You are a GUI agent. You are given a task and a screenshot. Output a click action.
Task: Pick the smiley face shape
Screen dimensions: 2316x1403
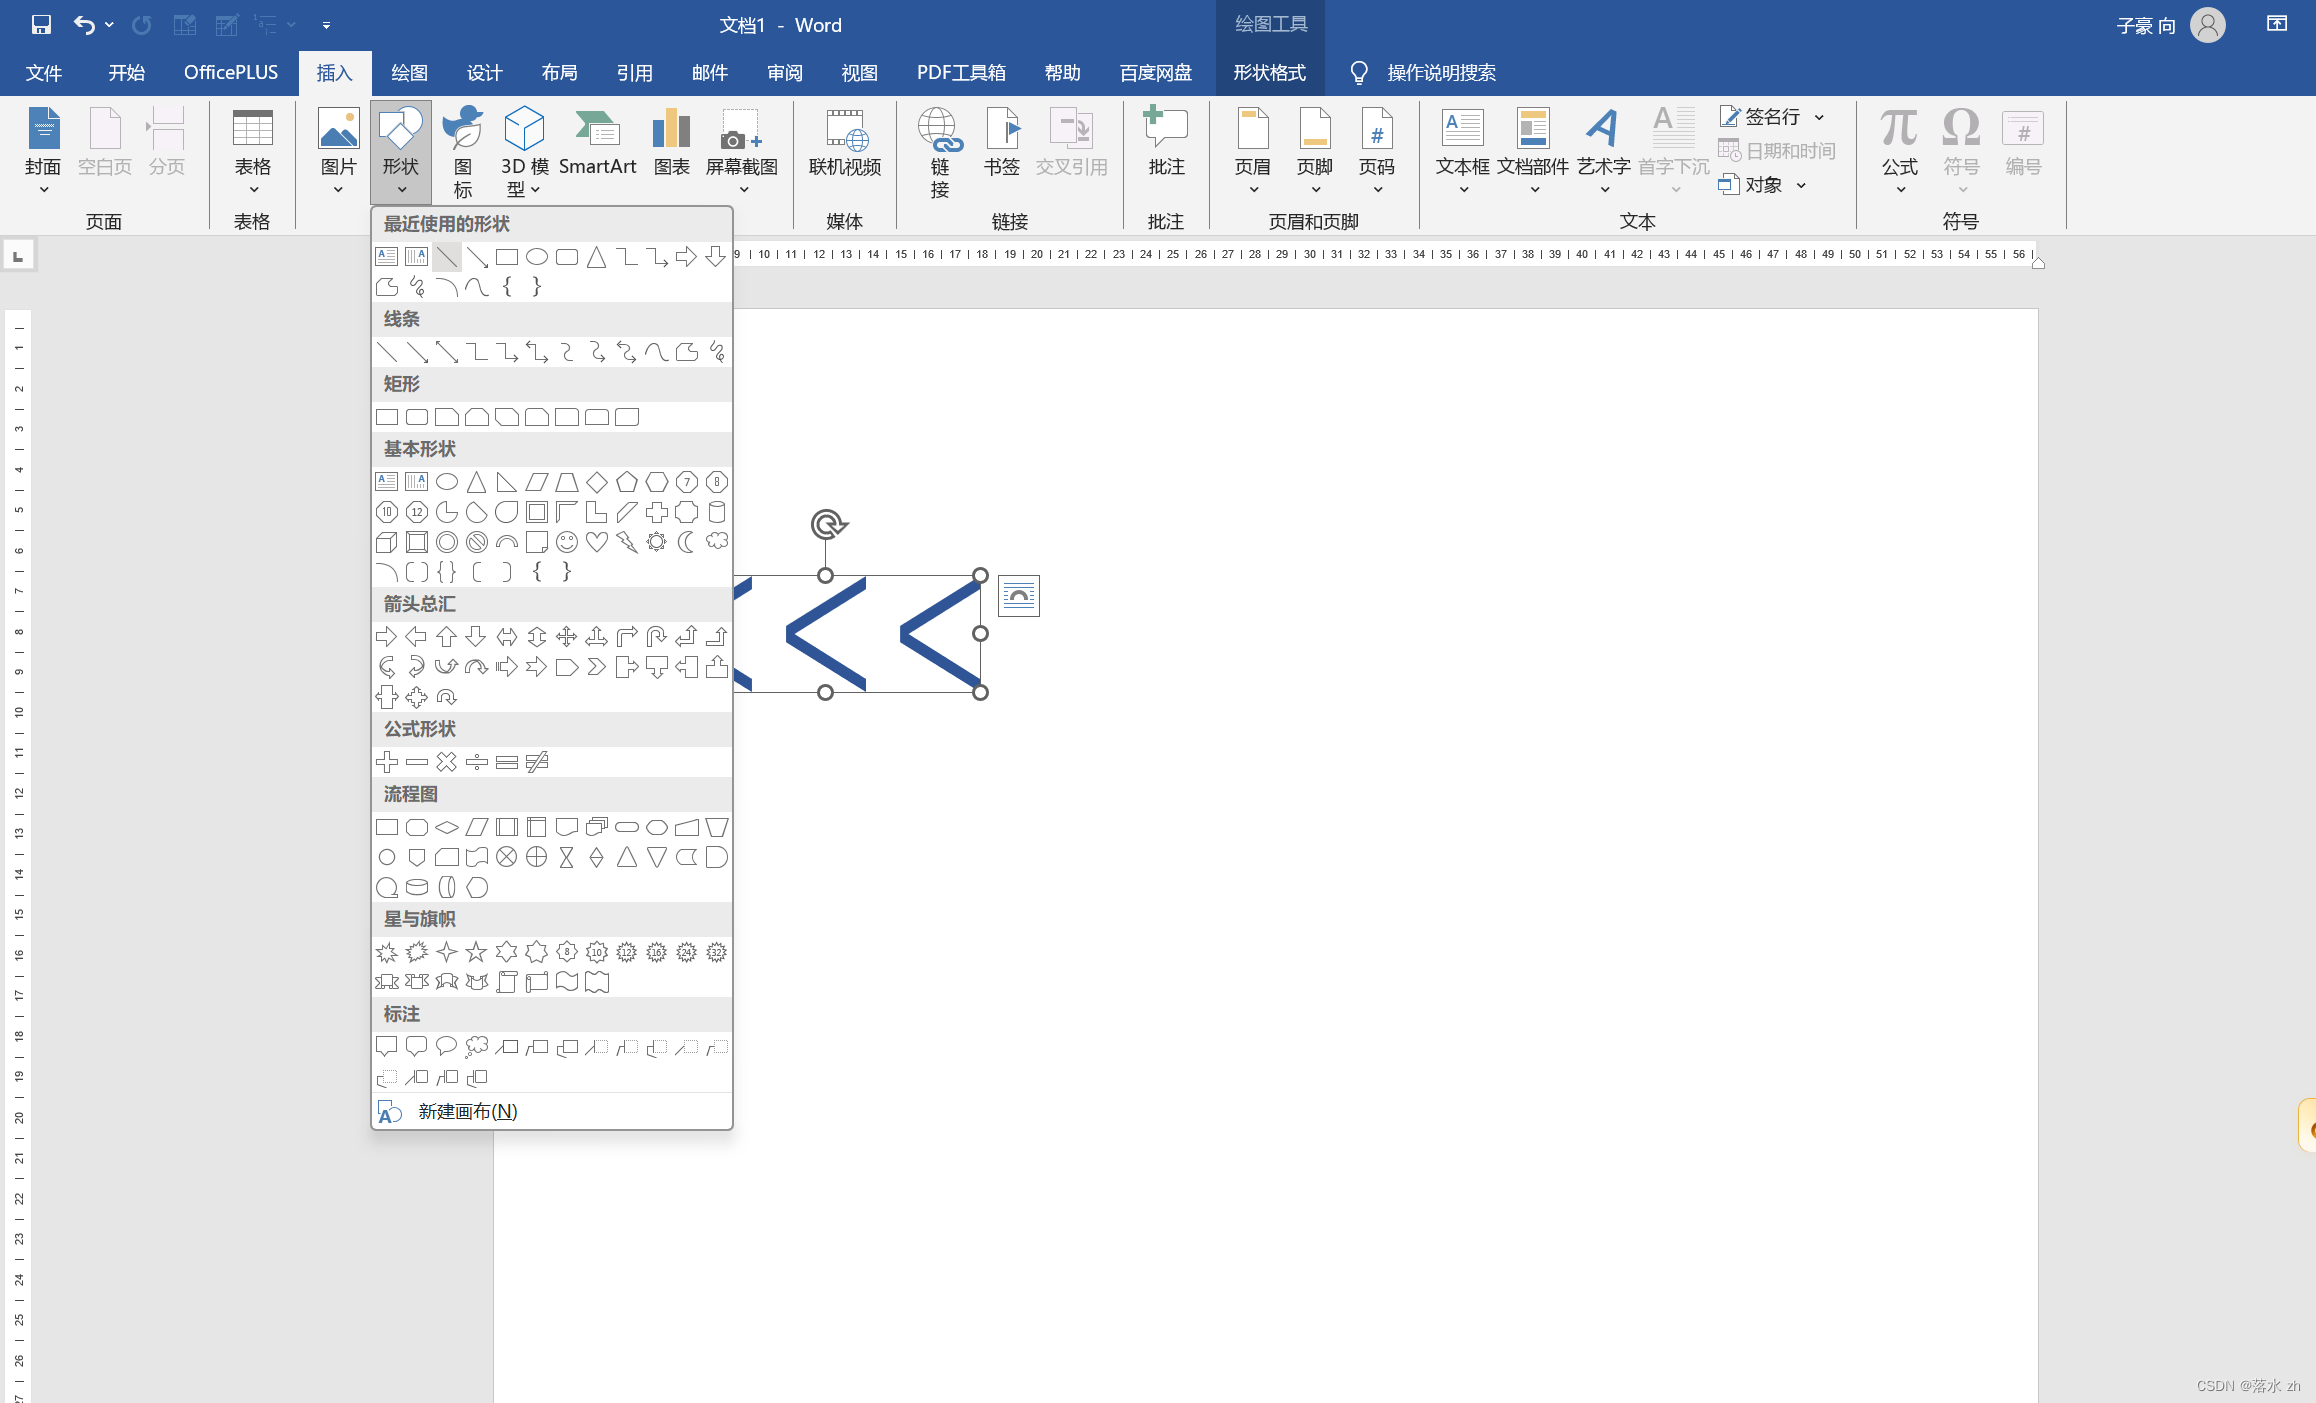pos(567,542)
